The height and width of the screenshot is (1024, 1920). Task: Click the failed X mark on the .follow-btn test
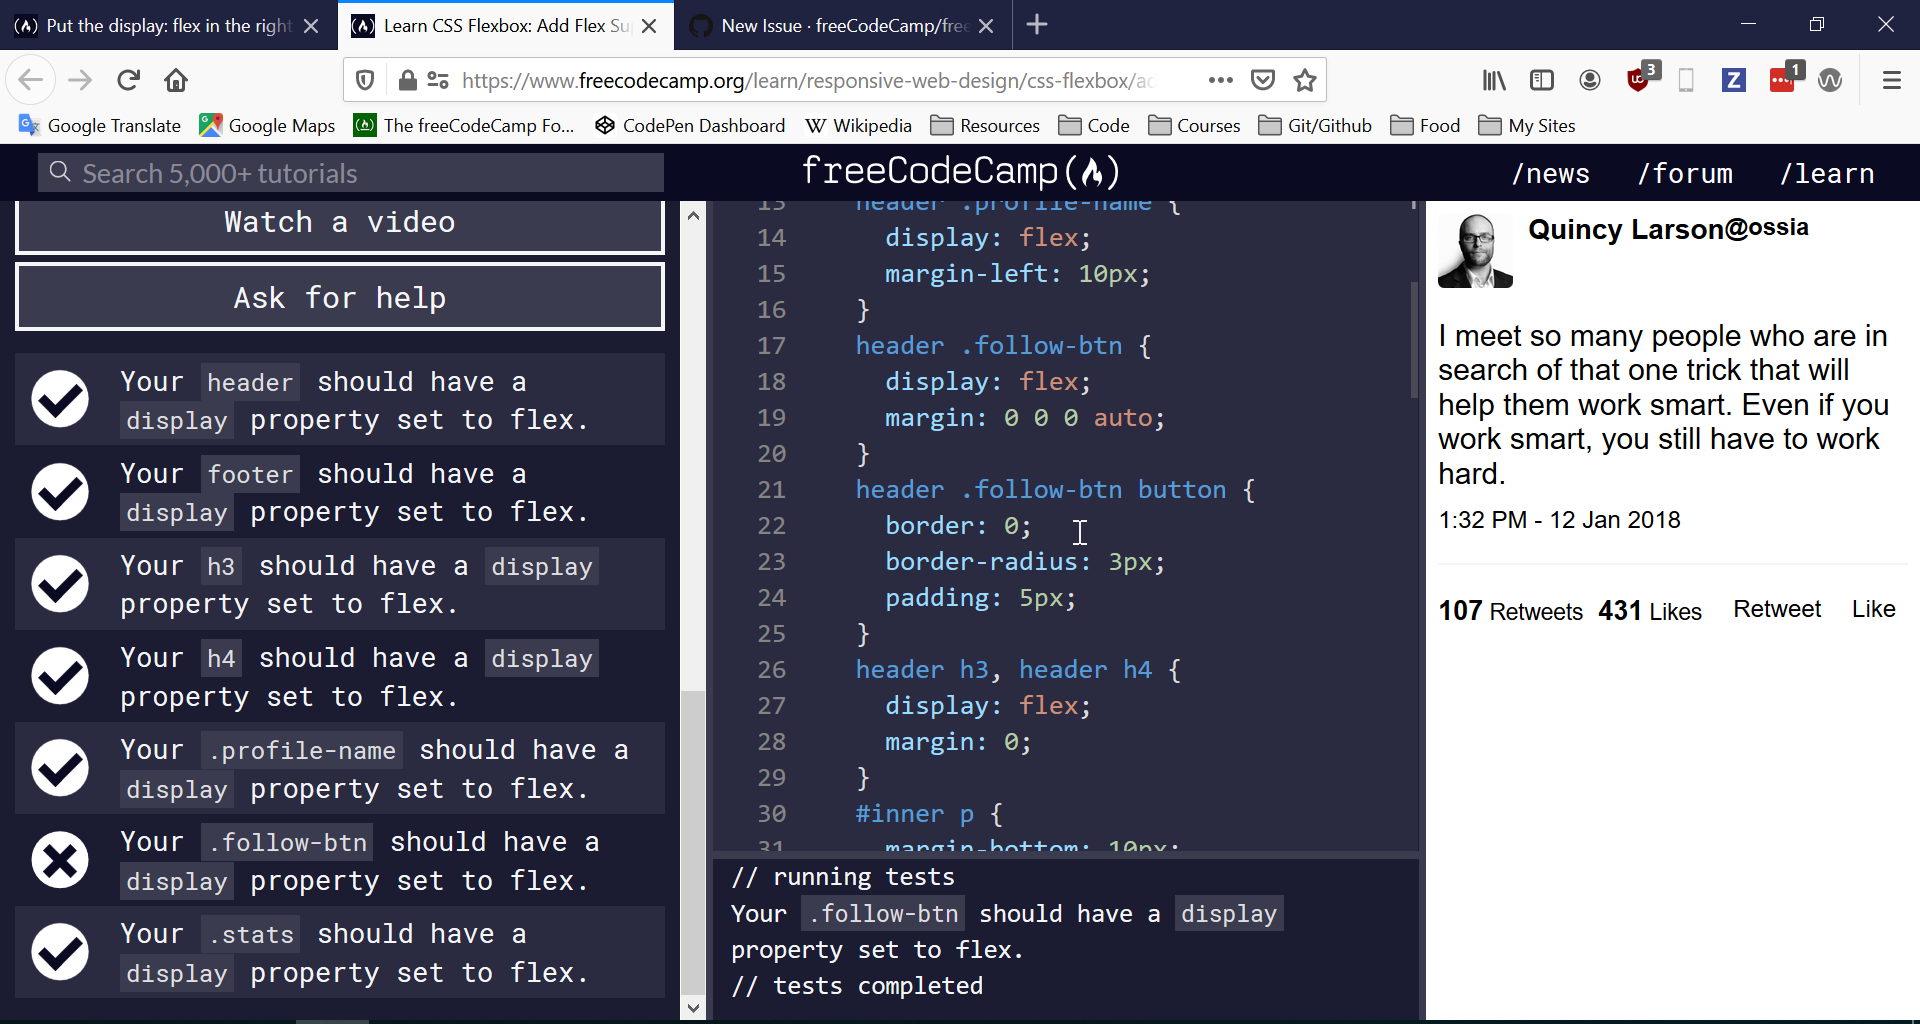[60, 860]
